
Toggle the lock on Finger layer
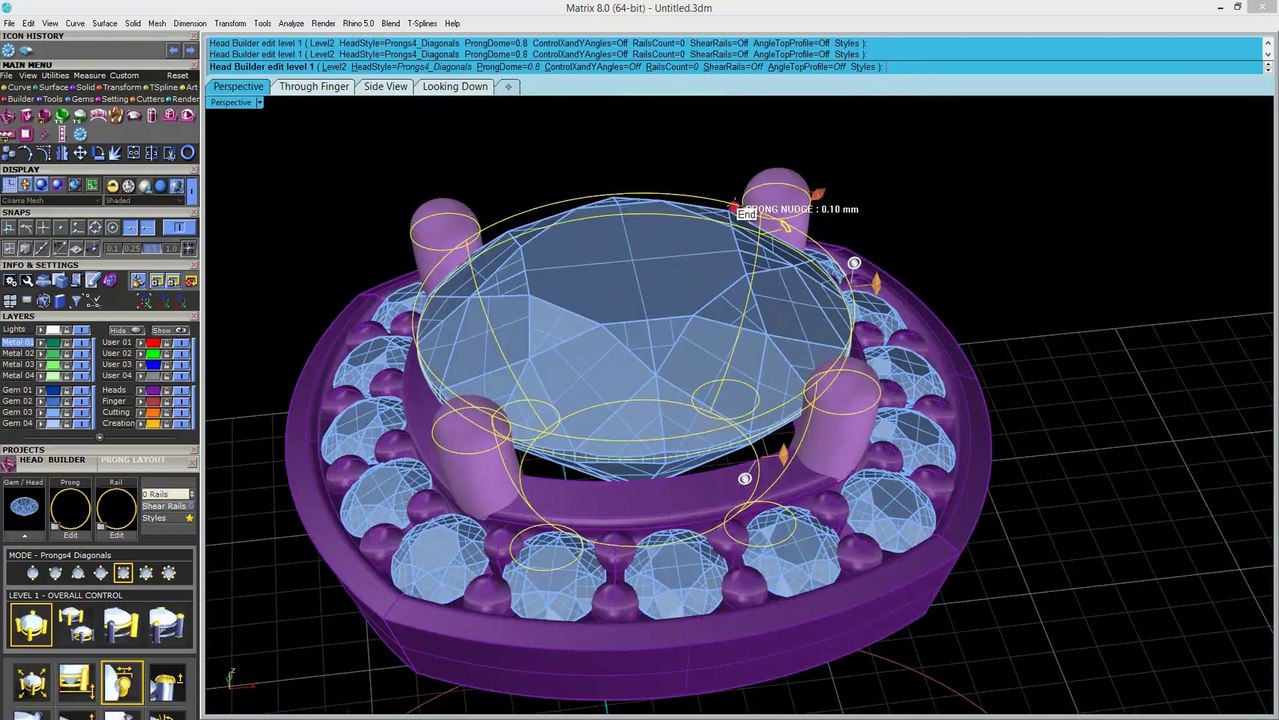pos(166,401)
